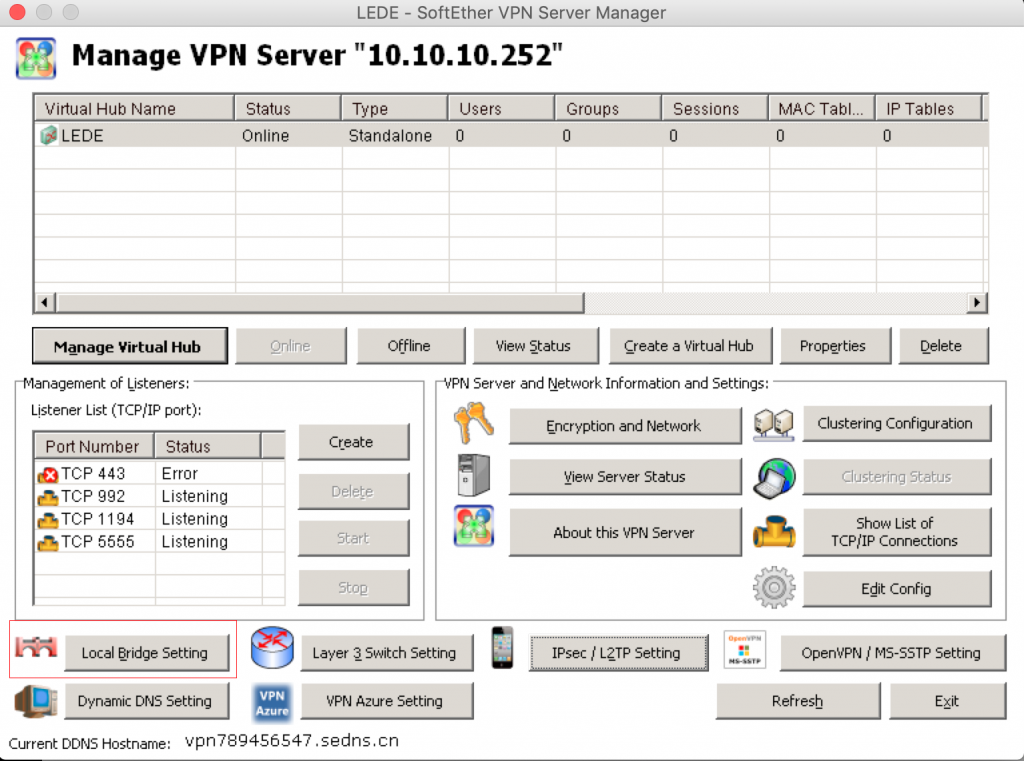Viewport: 1024px width, 761px height.
Task: Click the LEDE virtual hub cube icon
Action: click(48, 136)
